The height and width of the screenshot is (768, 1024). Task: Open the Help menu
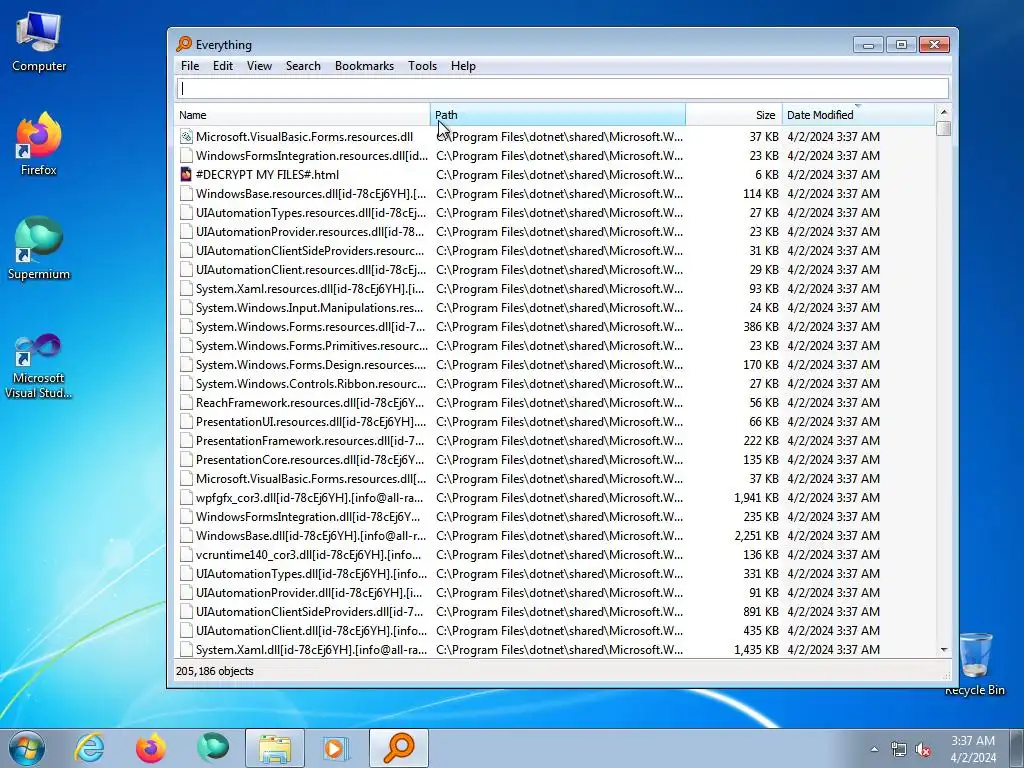point(463,66)
